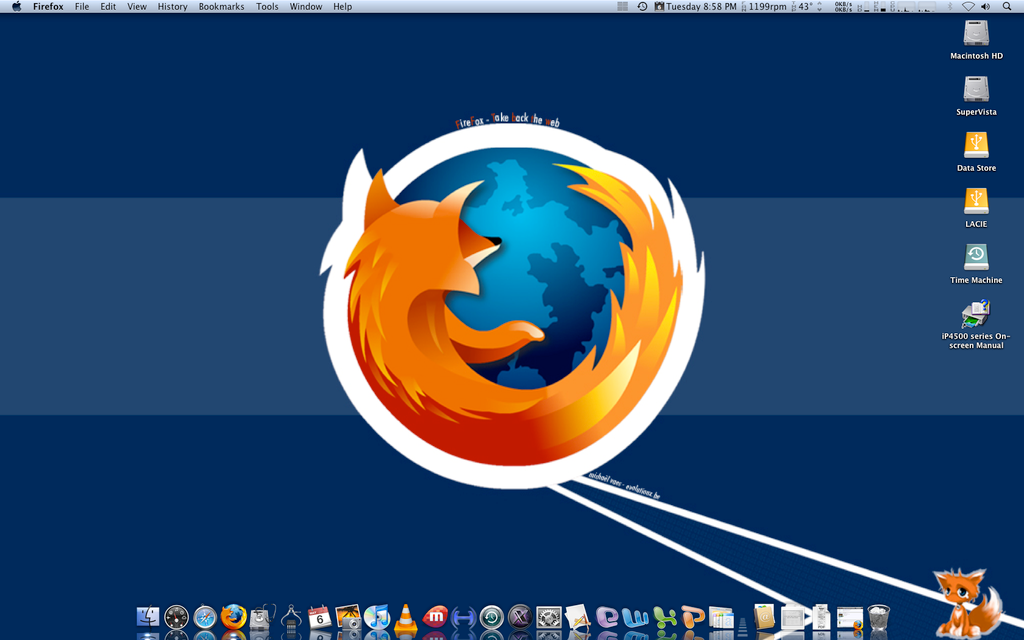The width and height of the screenshot is (1024, 640).
Task: Click the volume icon in menu bar
Action: (x=985, y=7)
